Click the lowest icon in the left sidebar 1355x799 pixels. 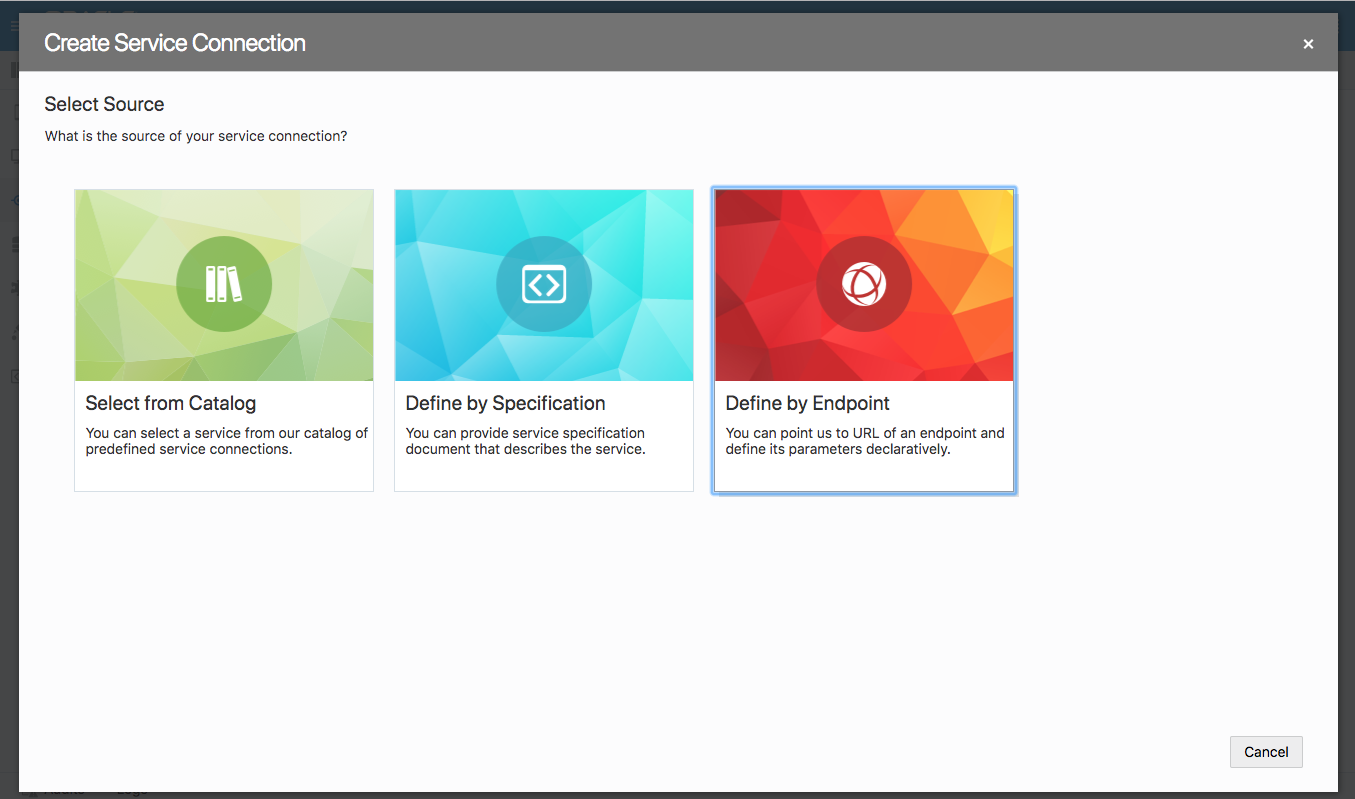click(x=14, y=375)
